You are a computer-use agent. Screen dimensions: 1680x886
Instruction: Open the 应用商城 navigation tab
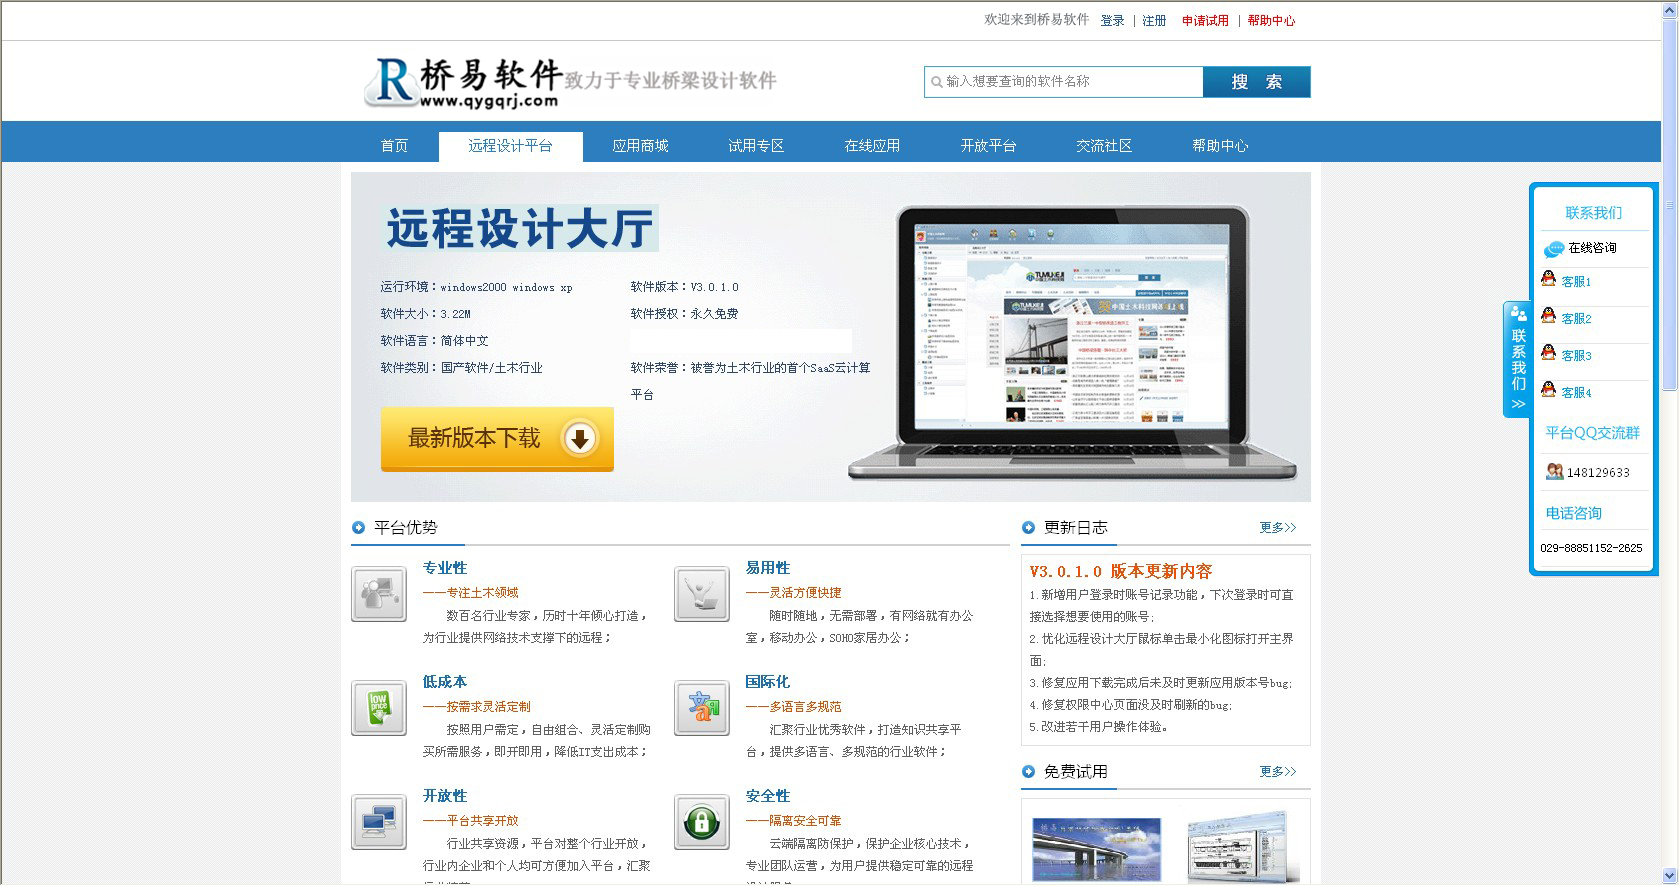click(x=640, y=146)
